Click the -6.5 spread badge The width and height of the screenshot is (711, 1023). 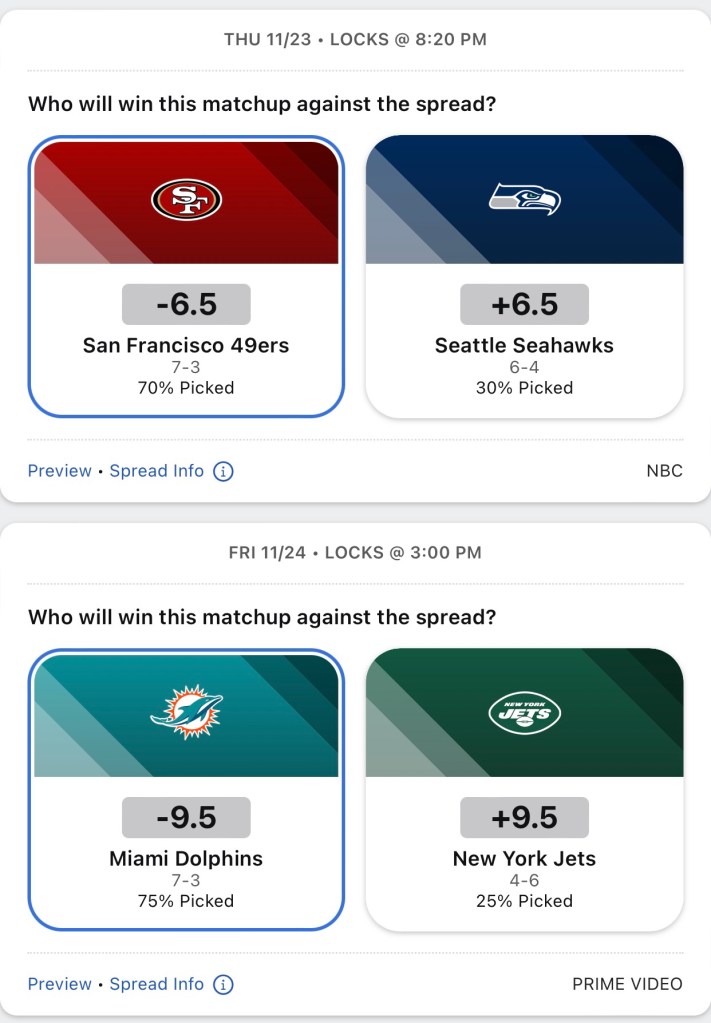(186, 304)
